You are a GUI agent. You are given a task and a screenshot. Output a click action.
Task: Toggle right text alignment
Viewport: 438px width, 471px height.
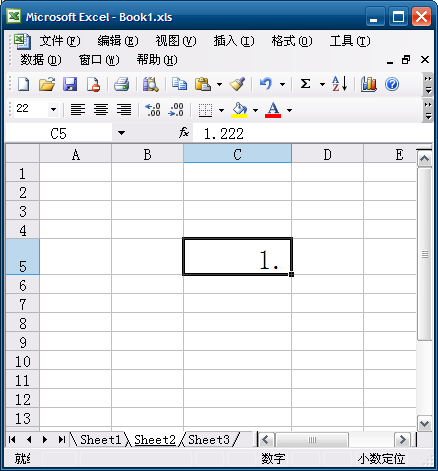coord(124,110)
